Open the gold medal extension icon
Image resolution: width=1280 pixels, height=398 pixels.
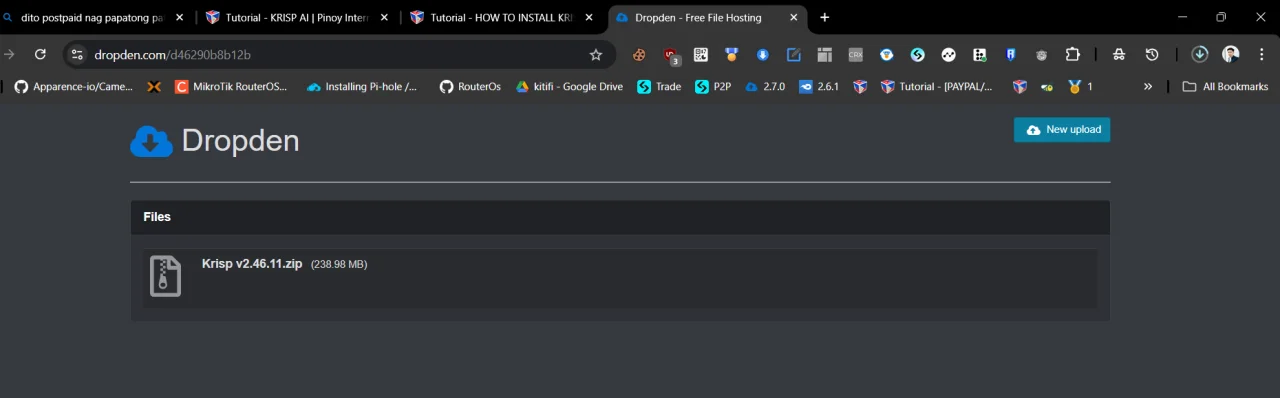click(x=731, y=55)
